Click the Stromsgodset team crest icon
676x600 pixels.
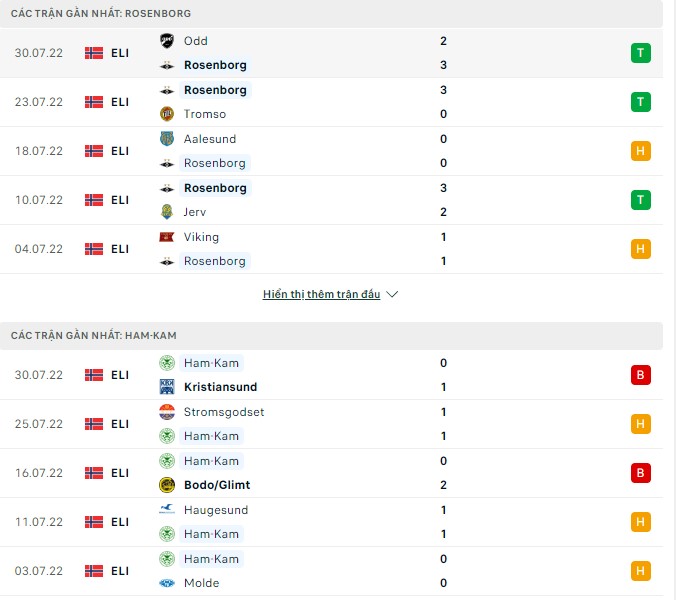pyautogui.click(x=167, y=412)
